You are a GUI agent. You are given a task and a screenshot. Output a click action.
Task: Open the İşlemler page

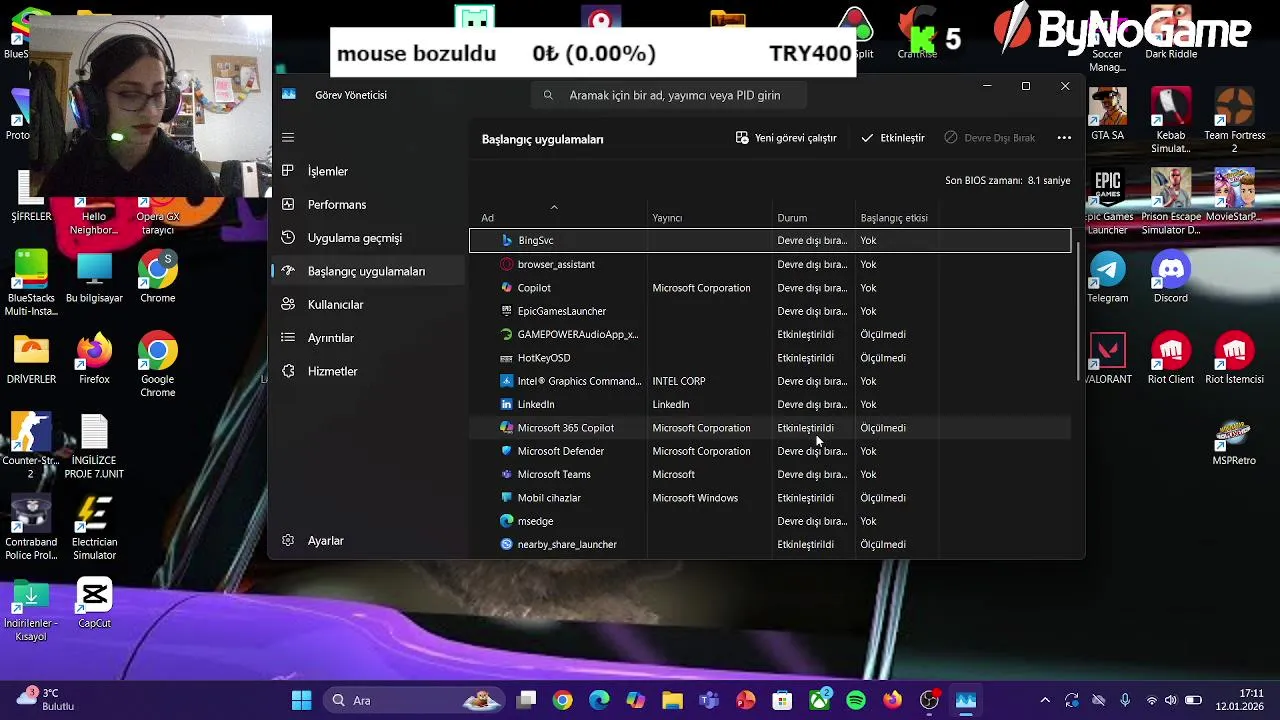368,171
